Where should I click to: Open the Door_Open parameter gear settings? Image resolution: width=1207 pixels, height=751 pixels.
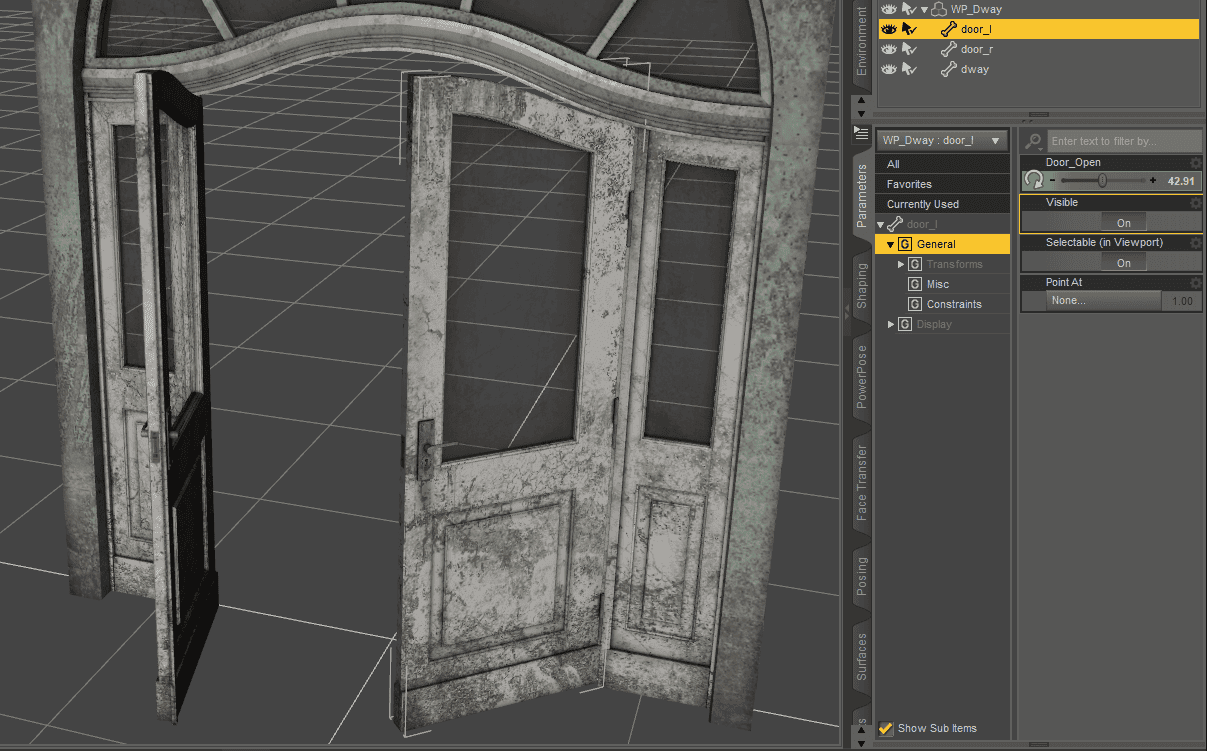coord(1196,161)
